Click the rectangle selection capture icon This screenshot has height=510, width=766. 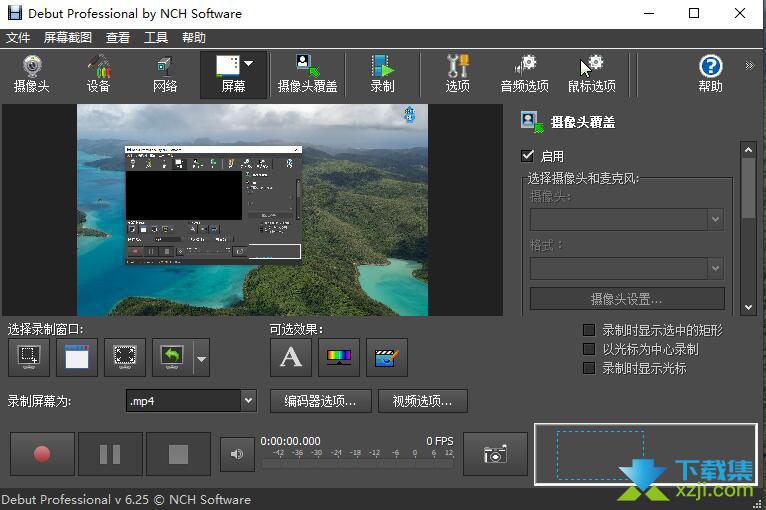(x=29, y=358)
